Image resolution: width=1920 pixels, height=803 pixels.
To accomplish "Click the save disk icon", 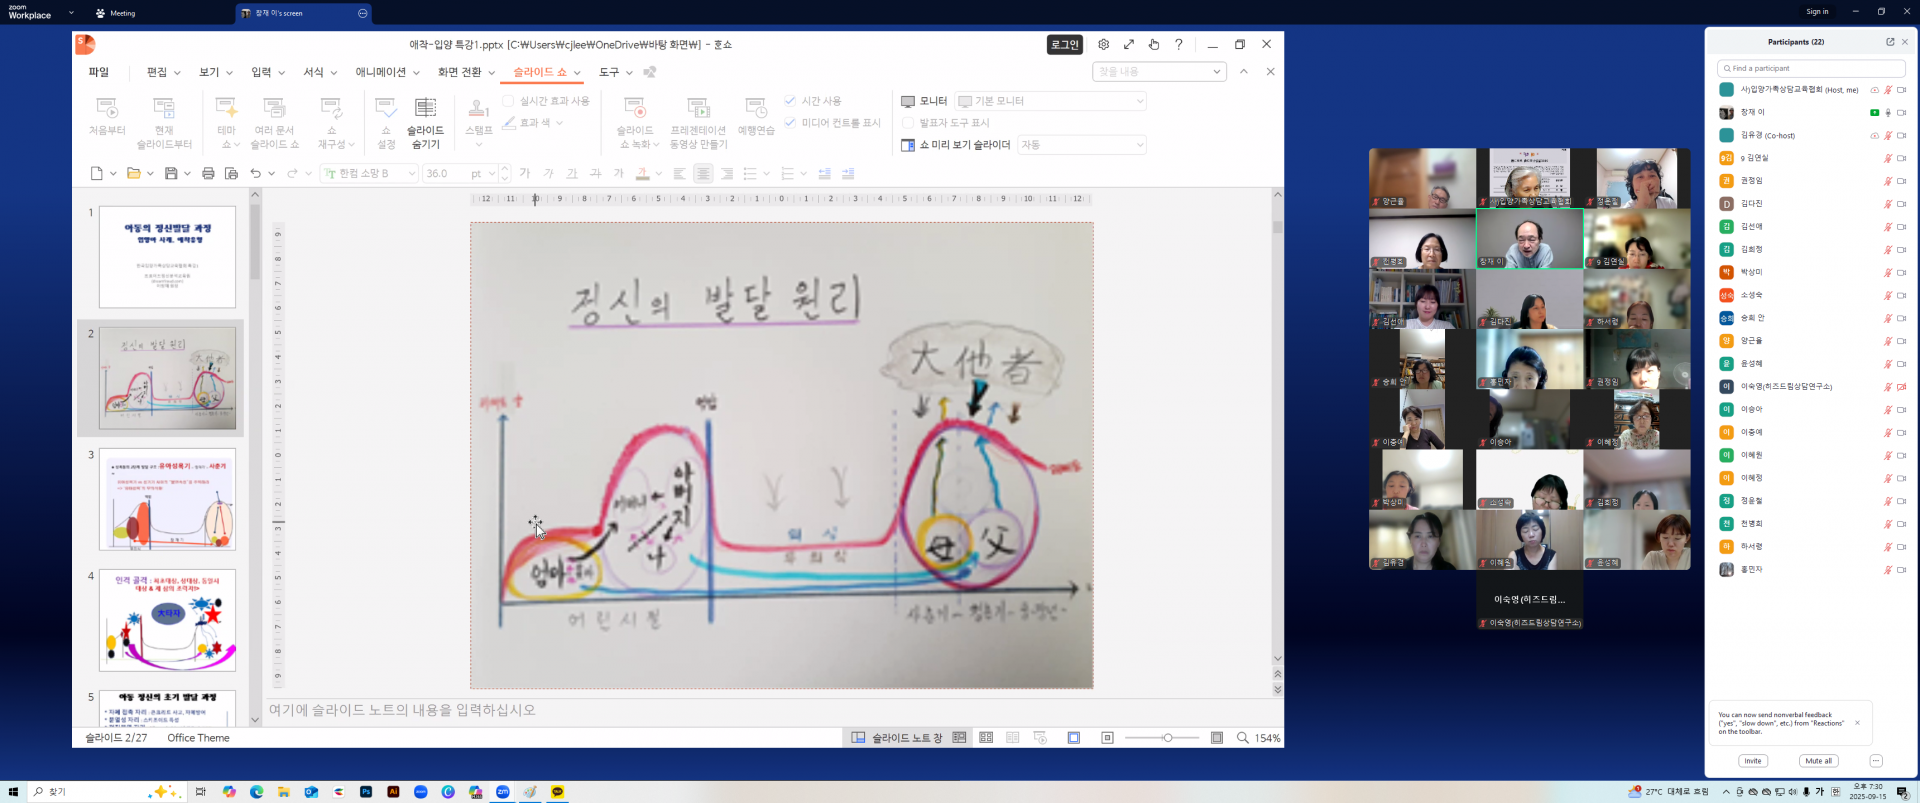I will 171,173.
